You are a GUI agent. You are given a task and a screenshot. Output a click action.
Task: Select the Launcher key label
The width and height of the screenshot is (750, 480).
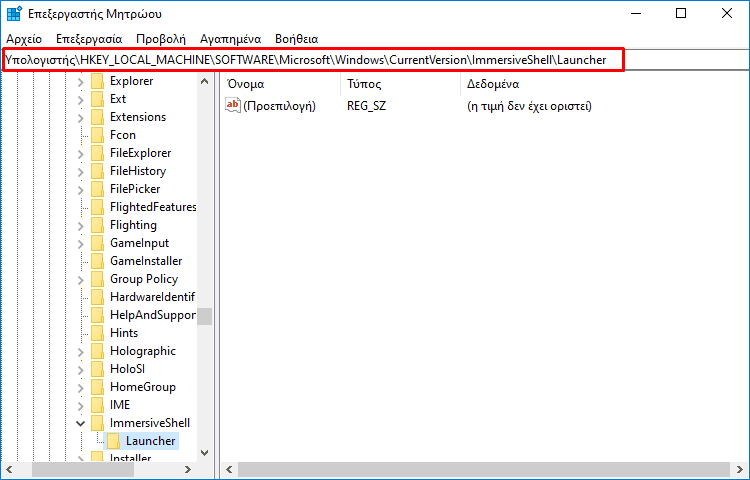pos(150,441)
